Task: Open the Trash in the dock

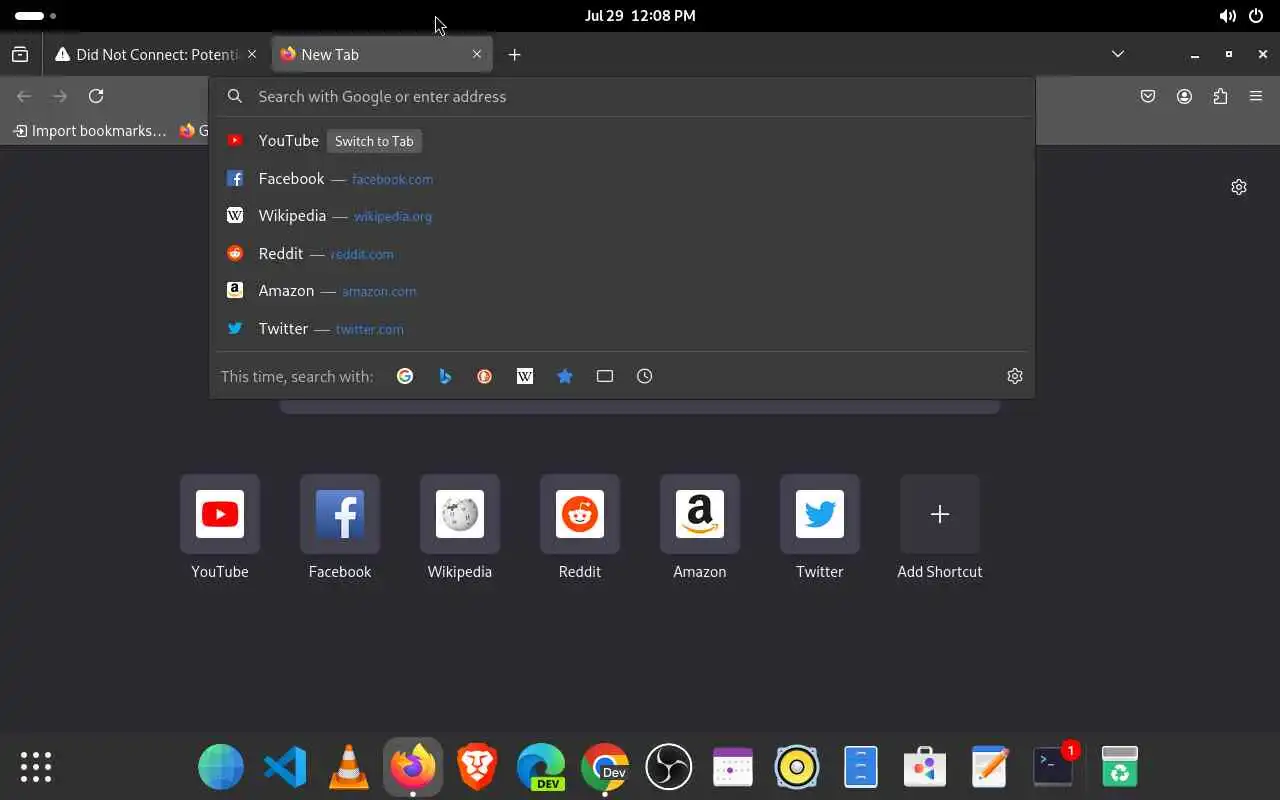Action: point(1120,767)
